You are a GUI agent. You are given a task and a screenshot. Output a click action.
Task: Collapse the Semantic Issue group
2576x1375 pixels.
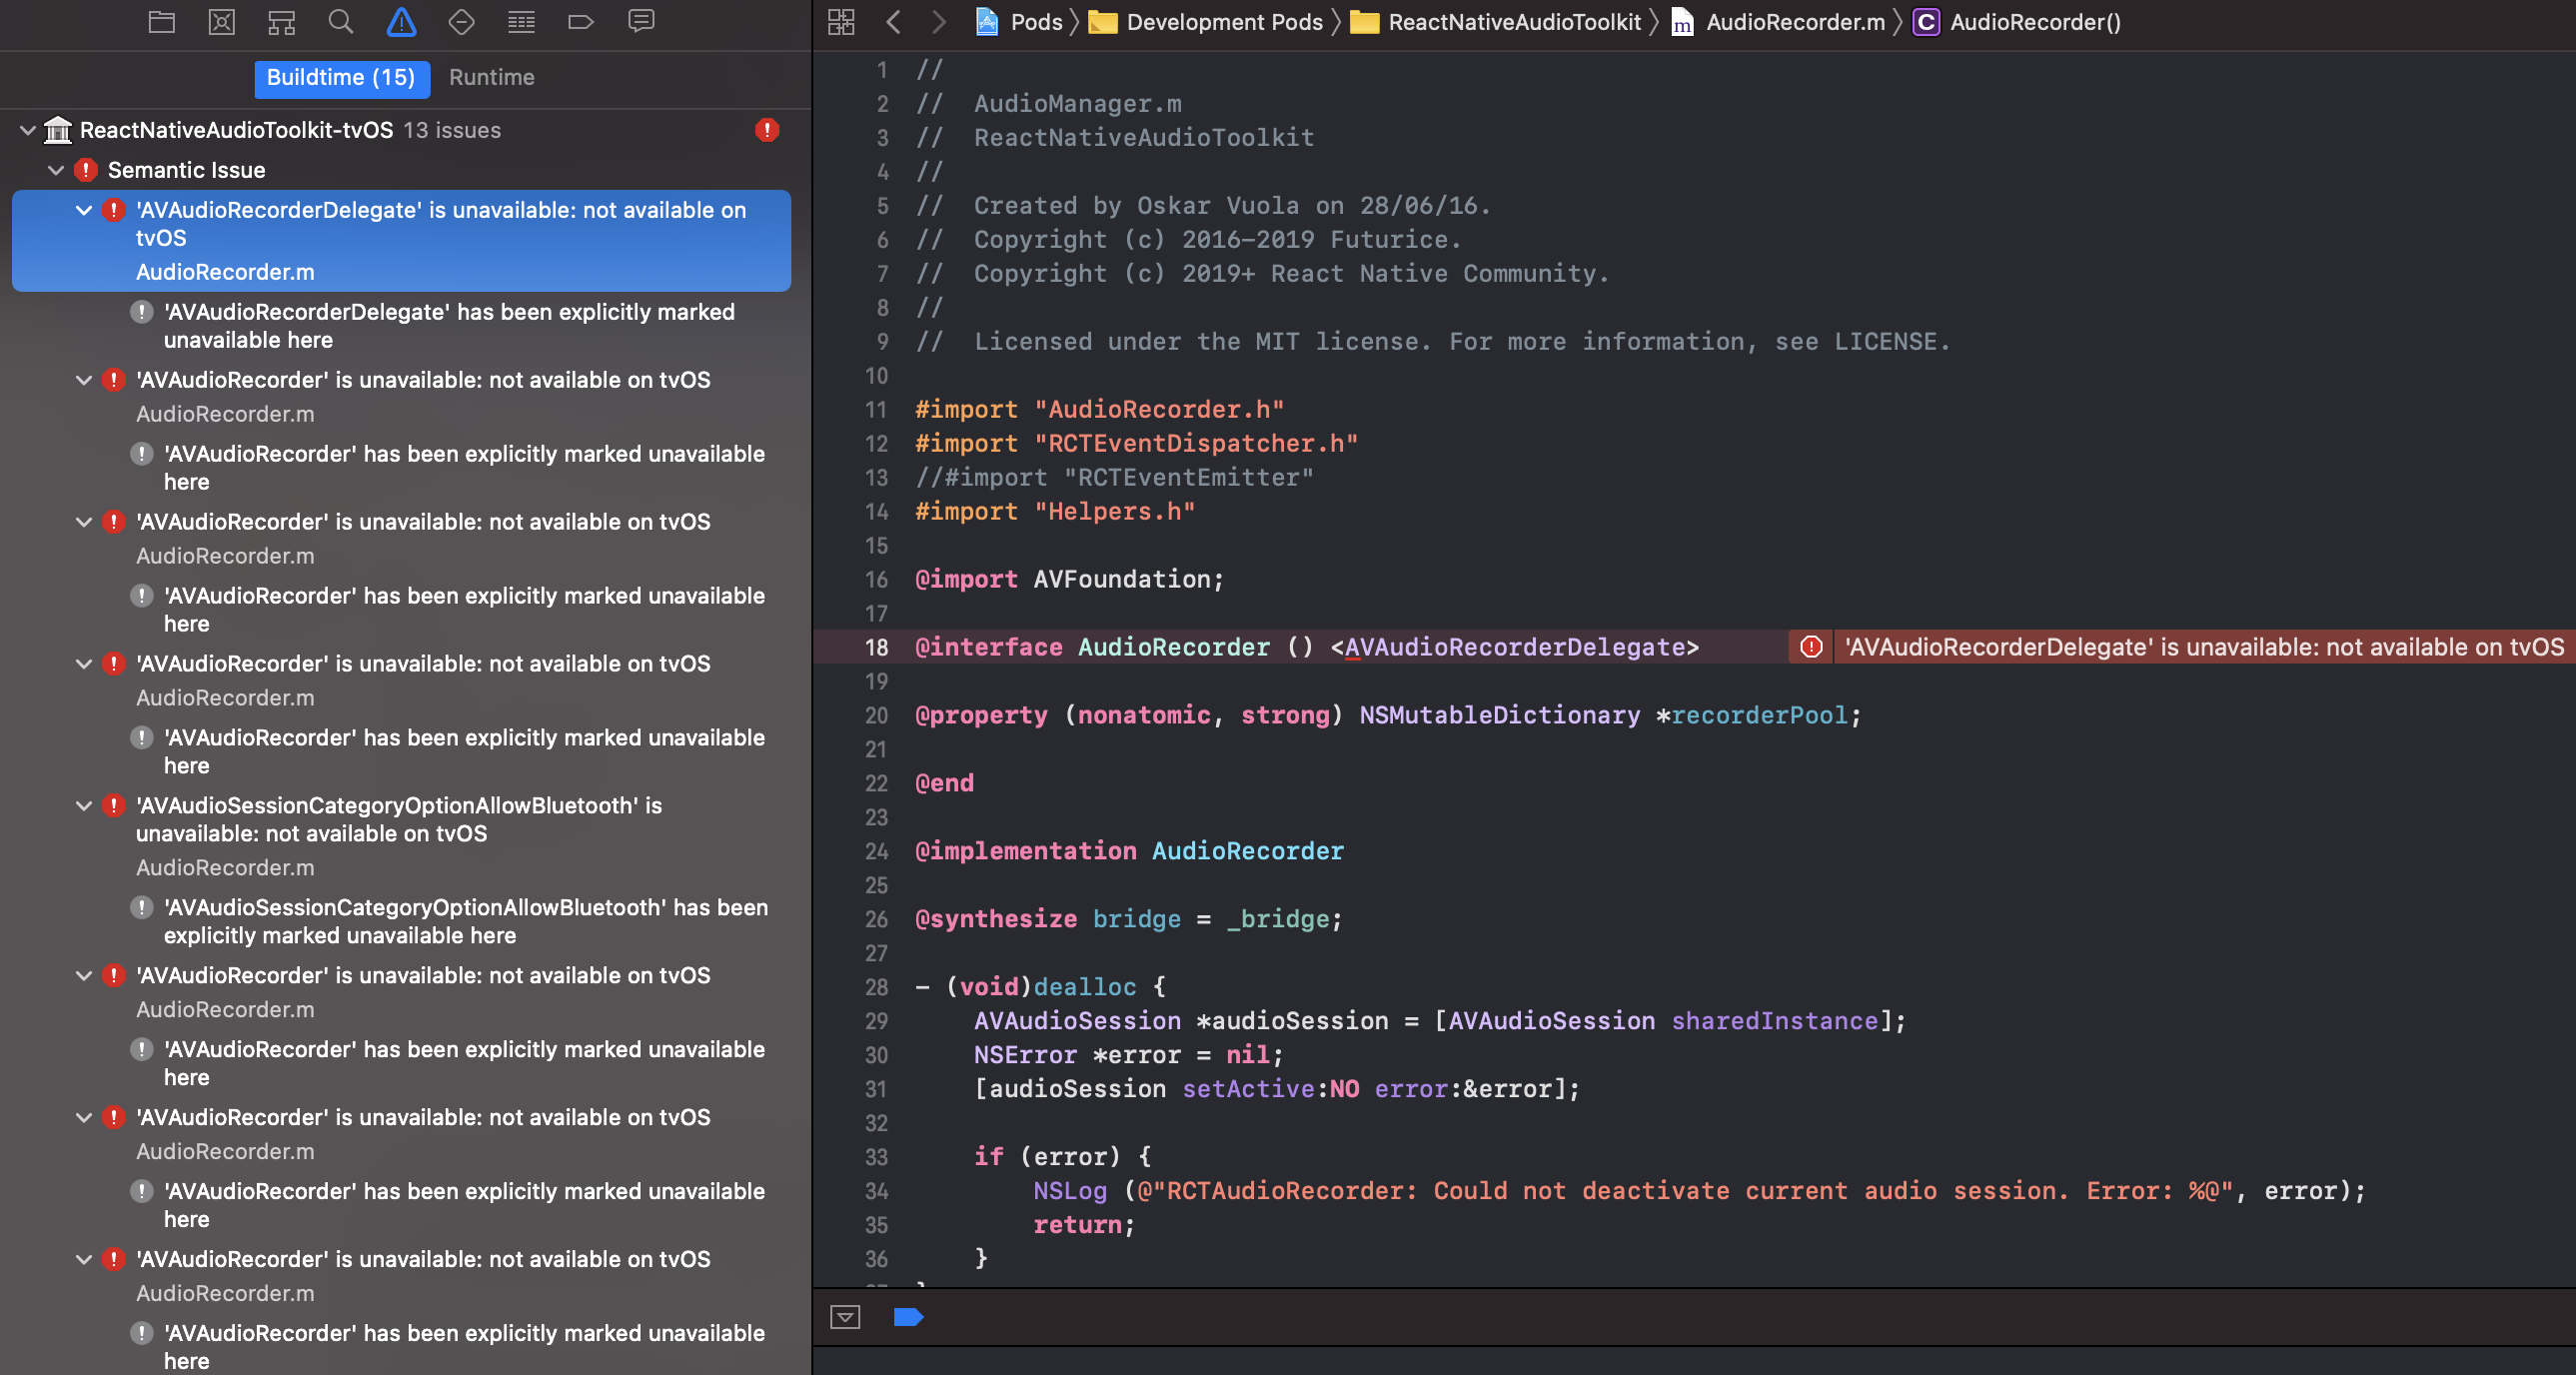56,170
